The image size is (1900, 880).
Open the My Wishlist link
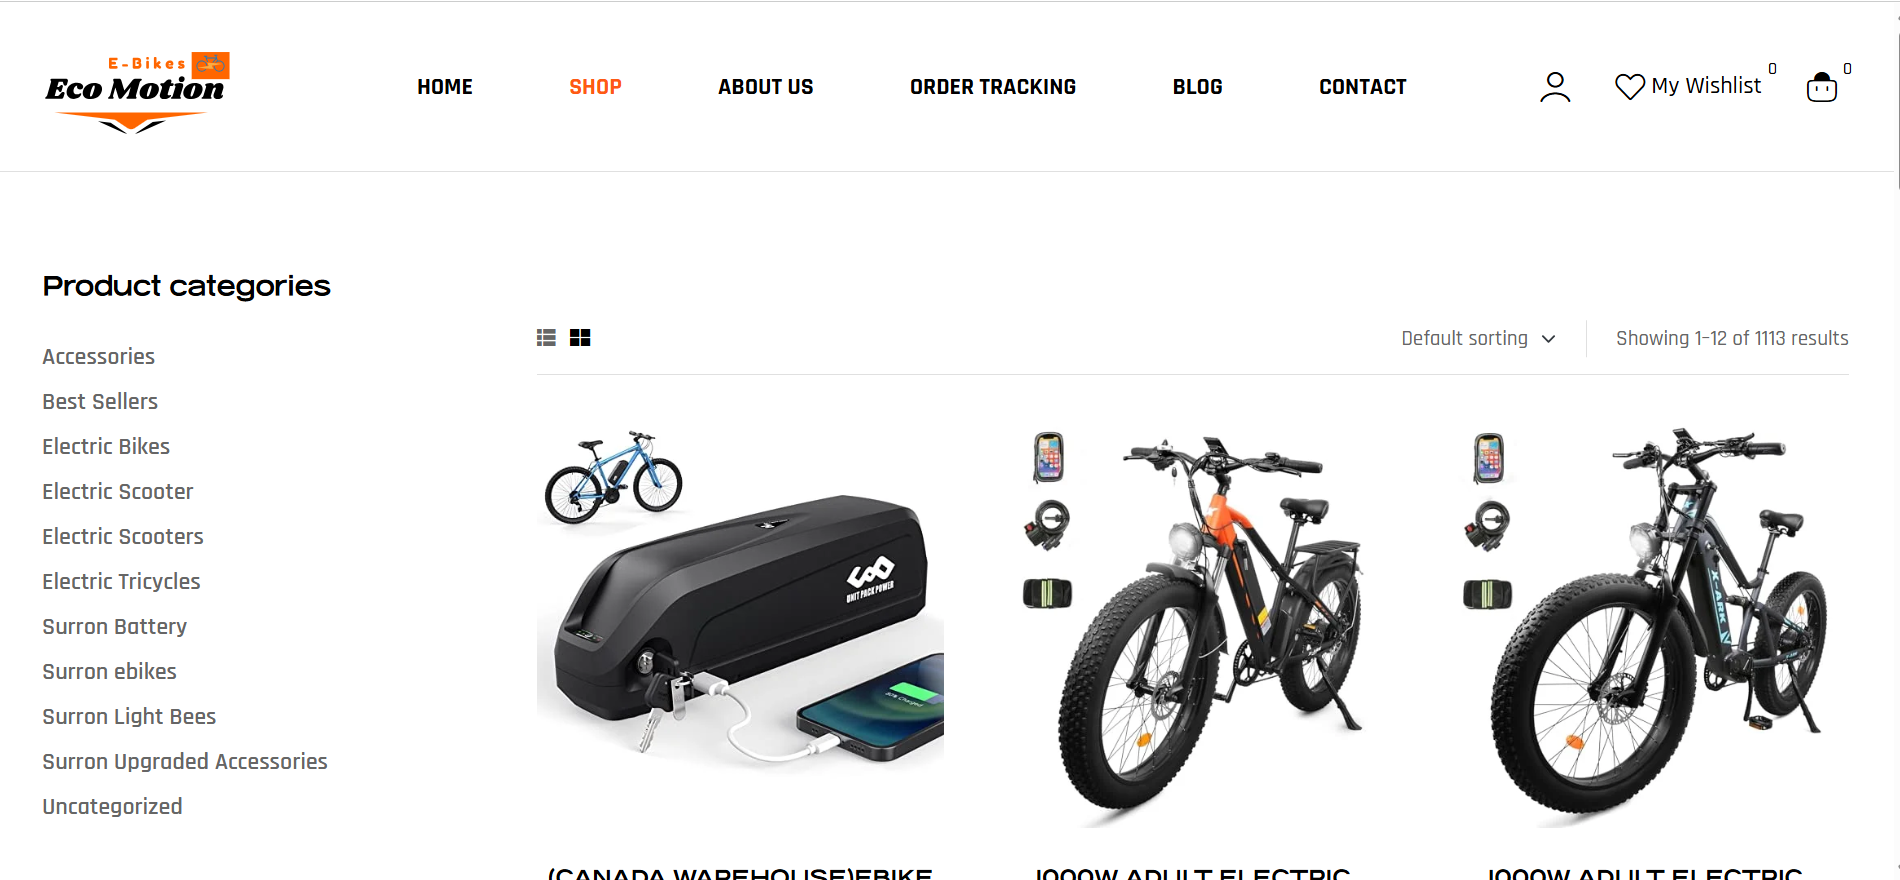[1706, 86]
